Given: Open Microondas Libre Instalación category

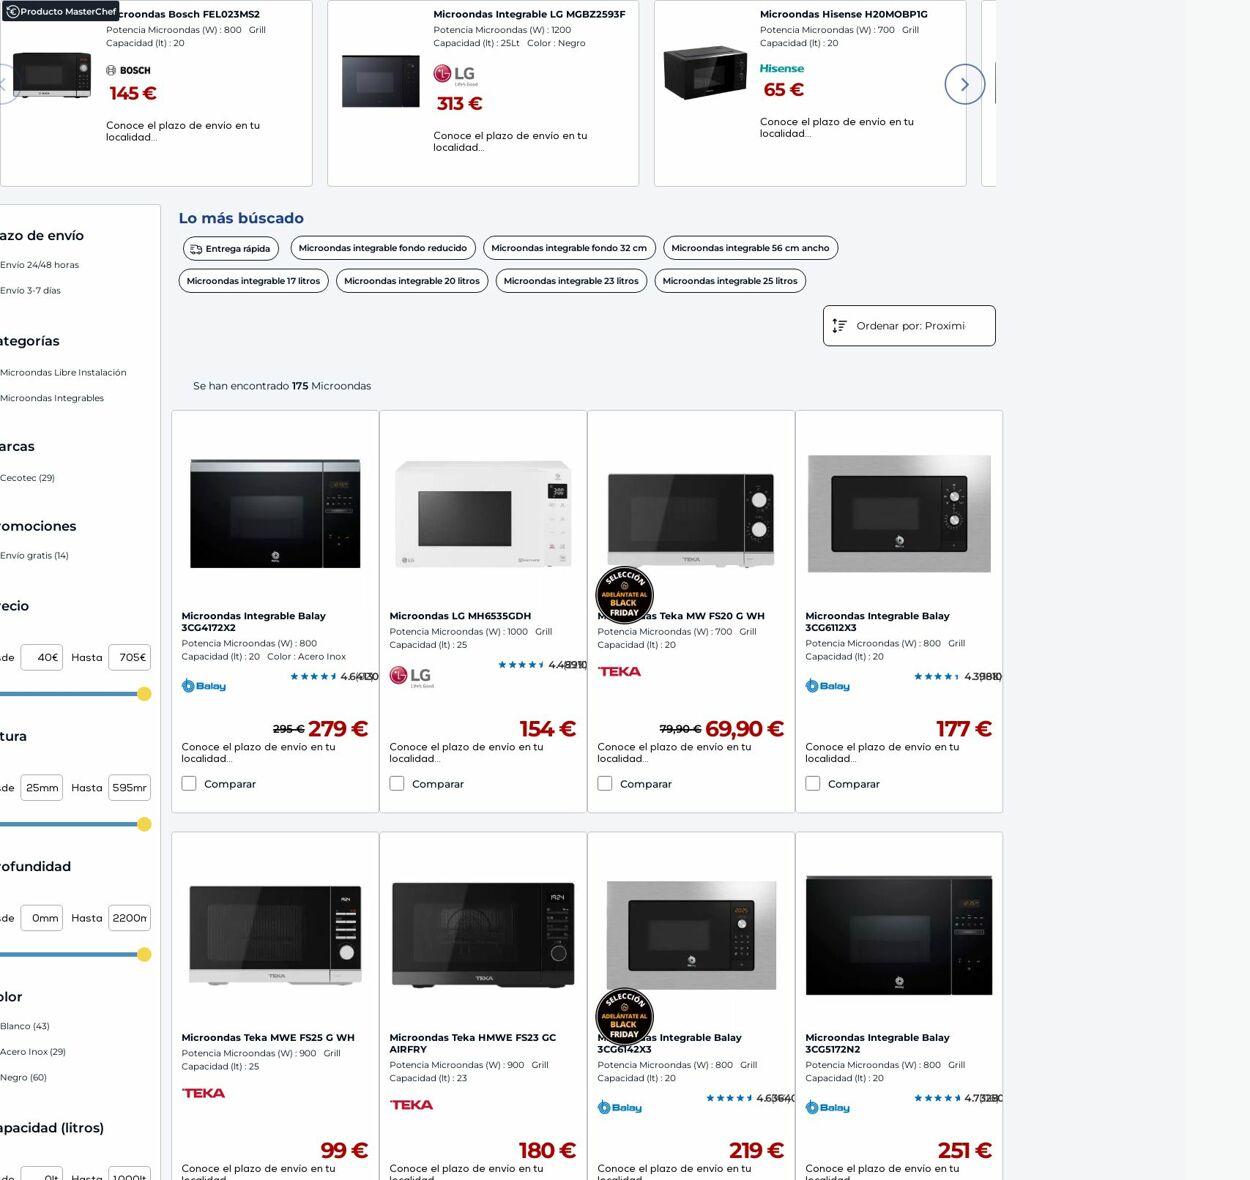Looking at the screenshot, I should coord(63,373).
